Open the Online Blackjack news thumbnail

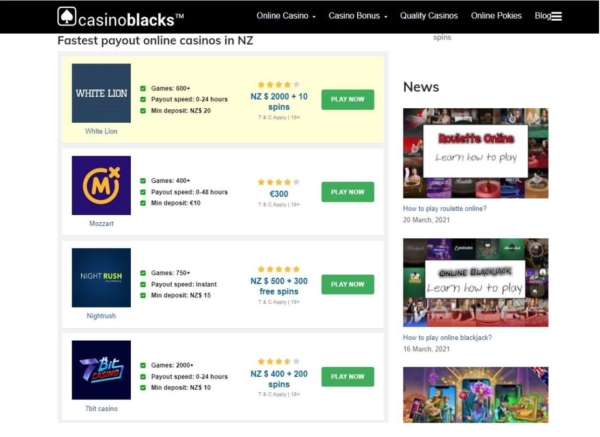click(475, 283)
